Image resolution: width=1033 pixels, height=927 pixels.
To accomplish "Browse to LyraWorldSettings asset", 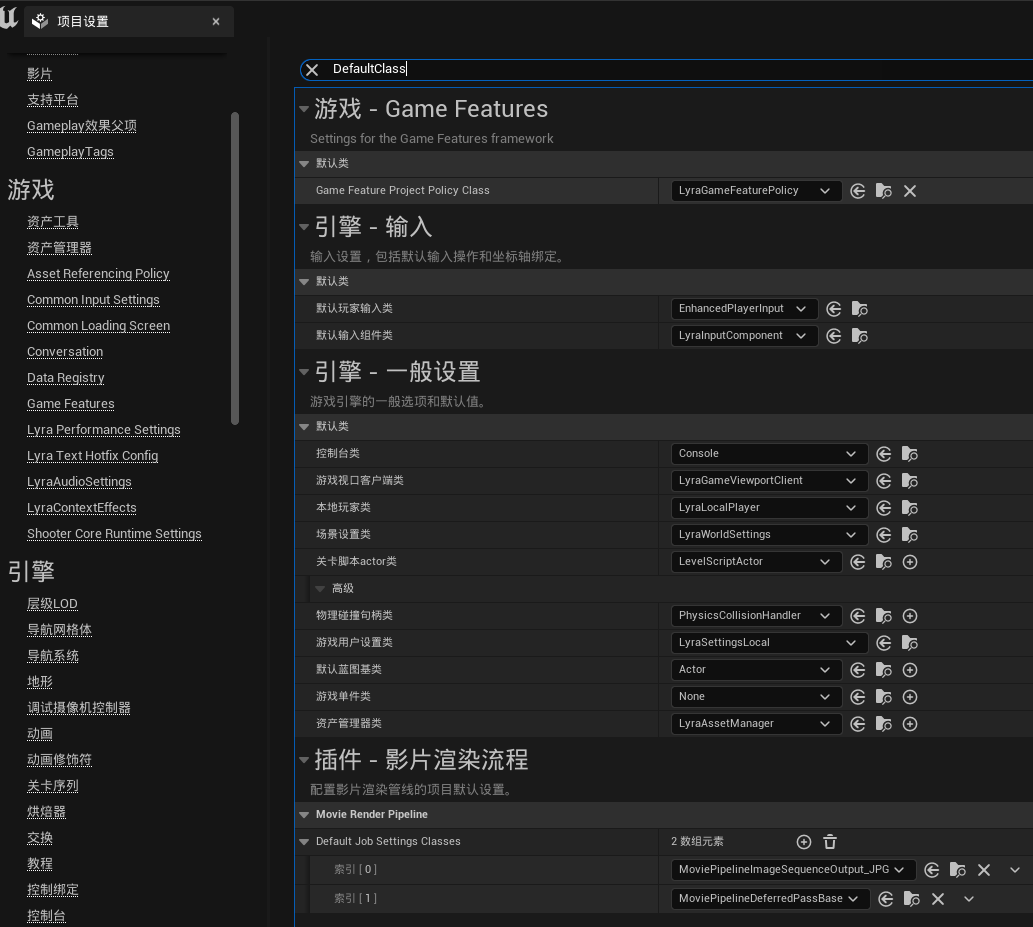I will point(909,535).
